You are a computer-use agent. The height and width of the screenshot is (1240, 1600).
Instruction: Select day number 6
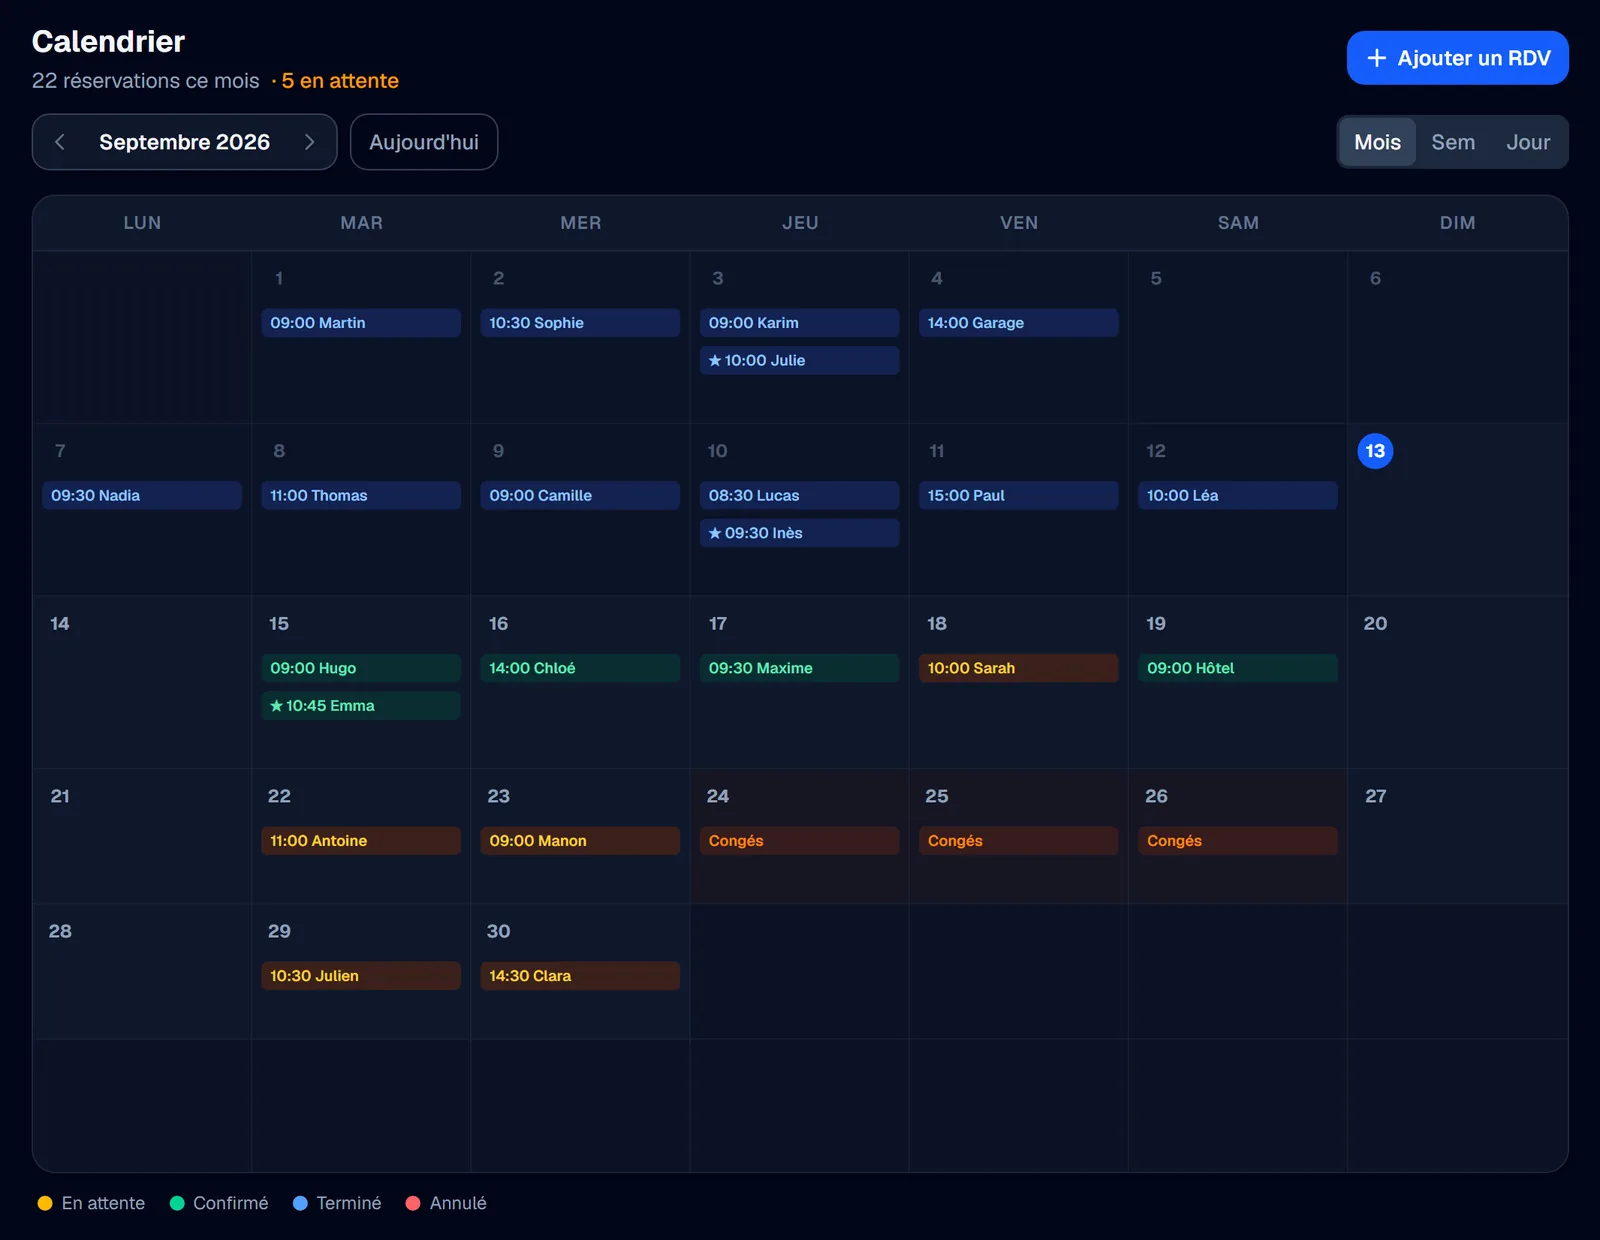[1375, 279]
